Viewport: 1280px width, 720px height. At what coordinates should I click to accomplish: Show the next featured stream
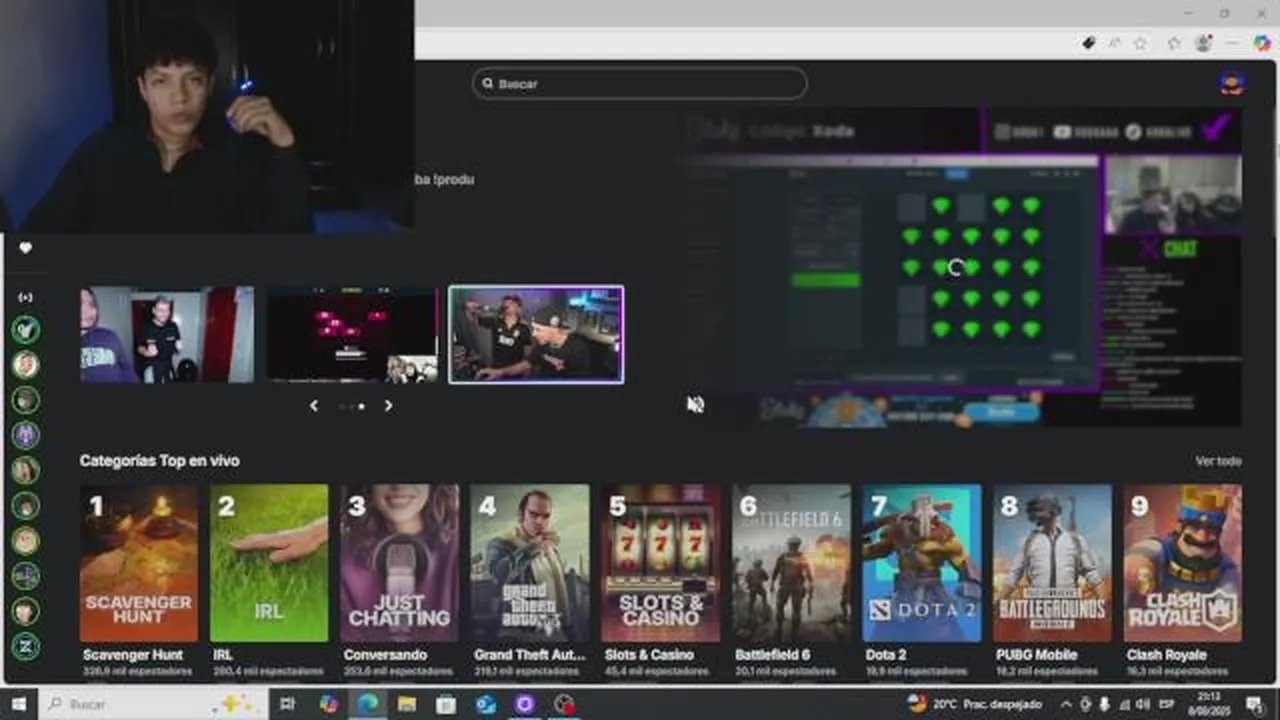tap(388, 406)
